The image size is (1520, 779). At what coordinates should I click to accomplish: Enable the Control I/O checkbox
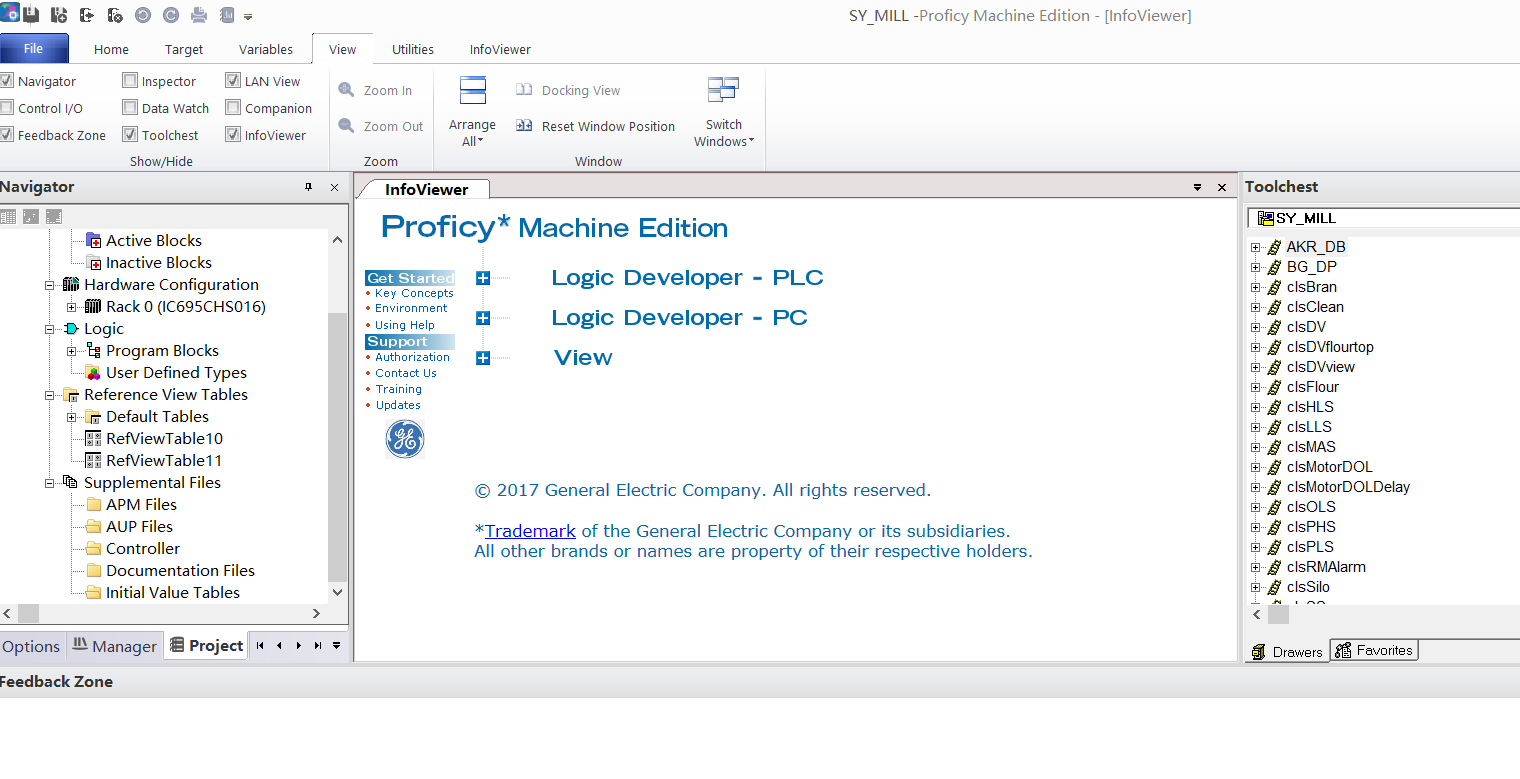(7, 108)
